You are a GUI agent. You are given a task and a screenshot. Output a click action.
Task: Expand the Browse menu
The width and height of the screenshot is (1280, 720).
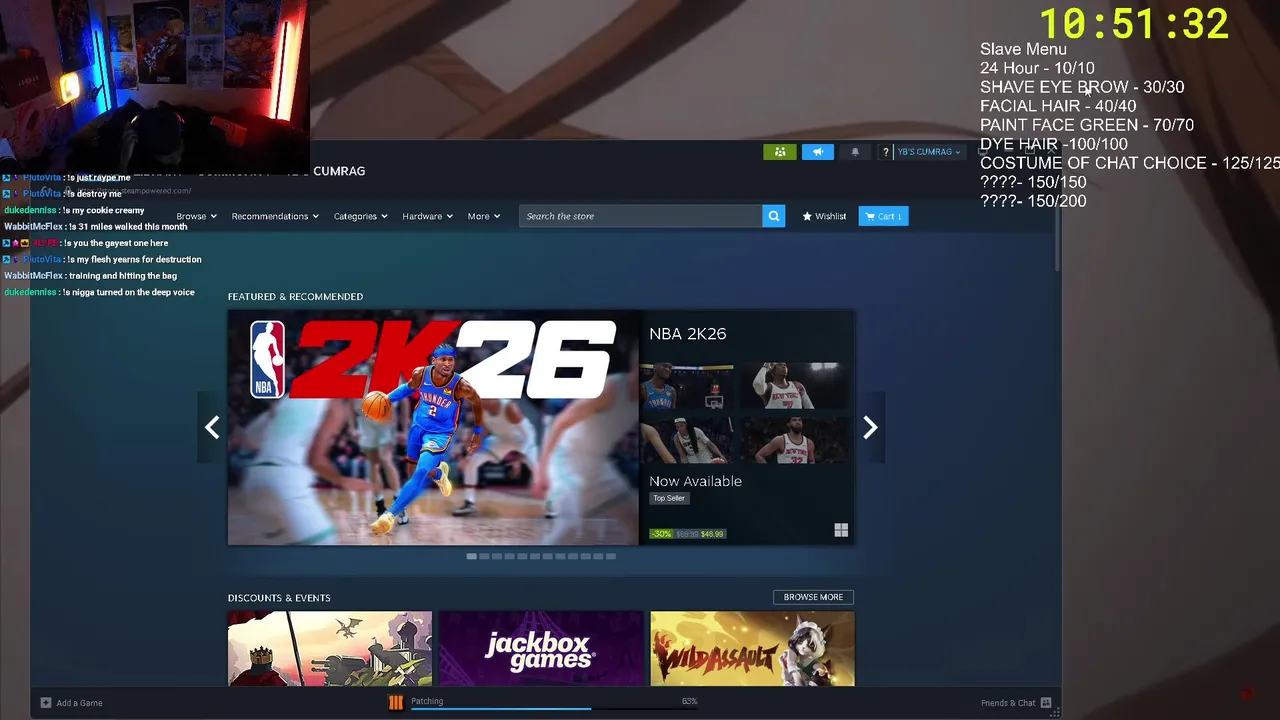tap(196, 216)
